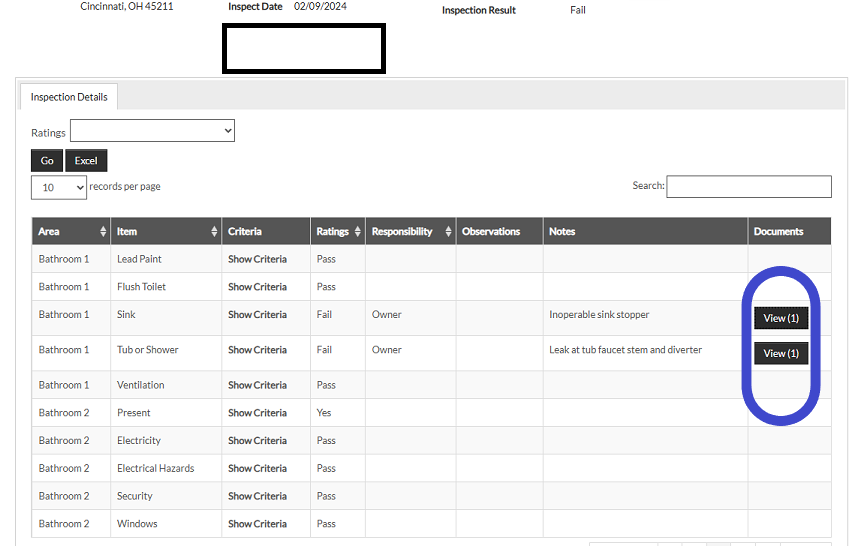The width and height of the screenshot is (854, 546).
Task: Export results with the Excel button
Action: tap(86, 161)
